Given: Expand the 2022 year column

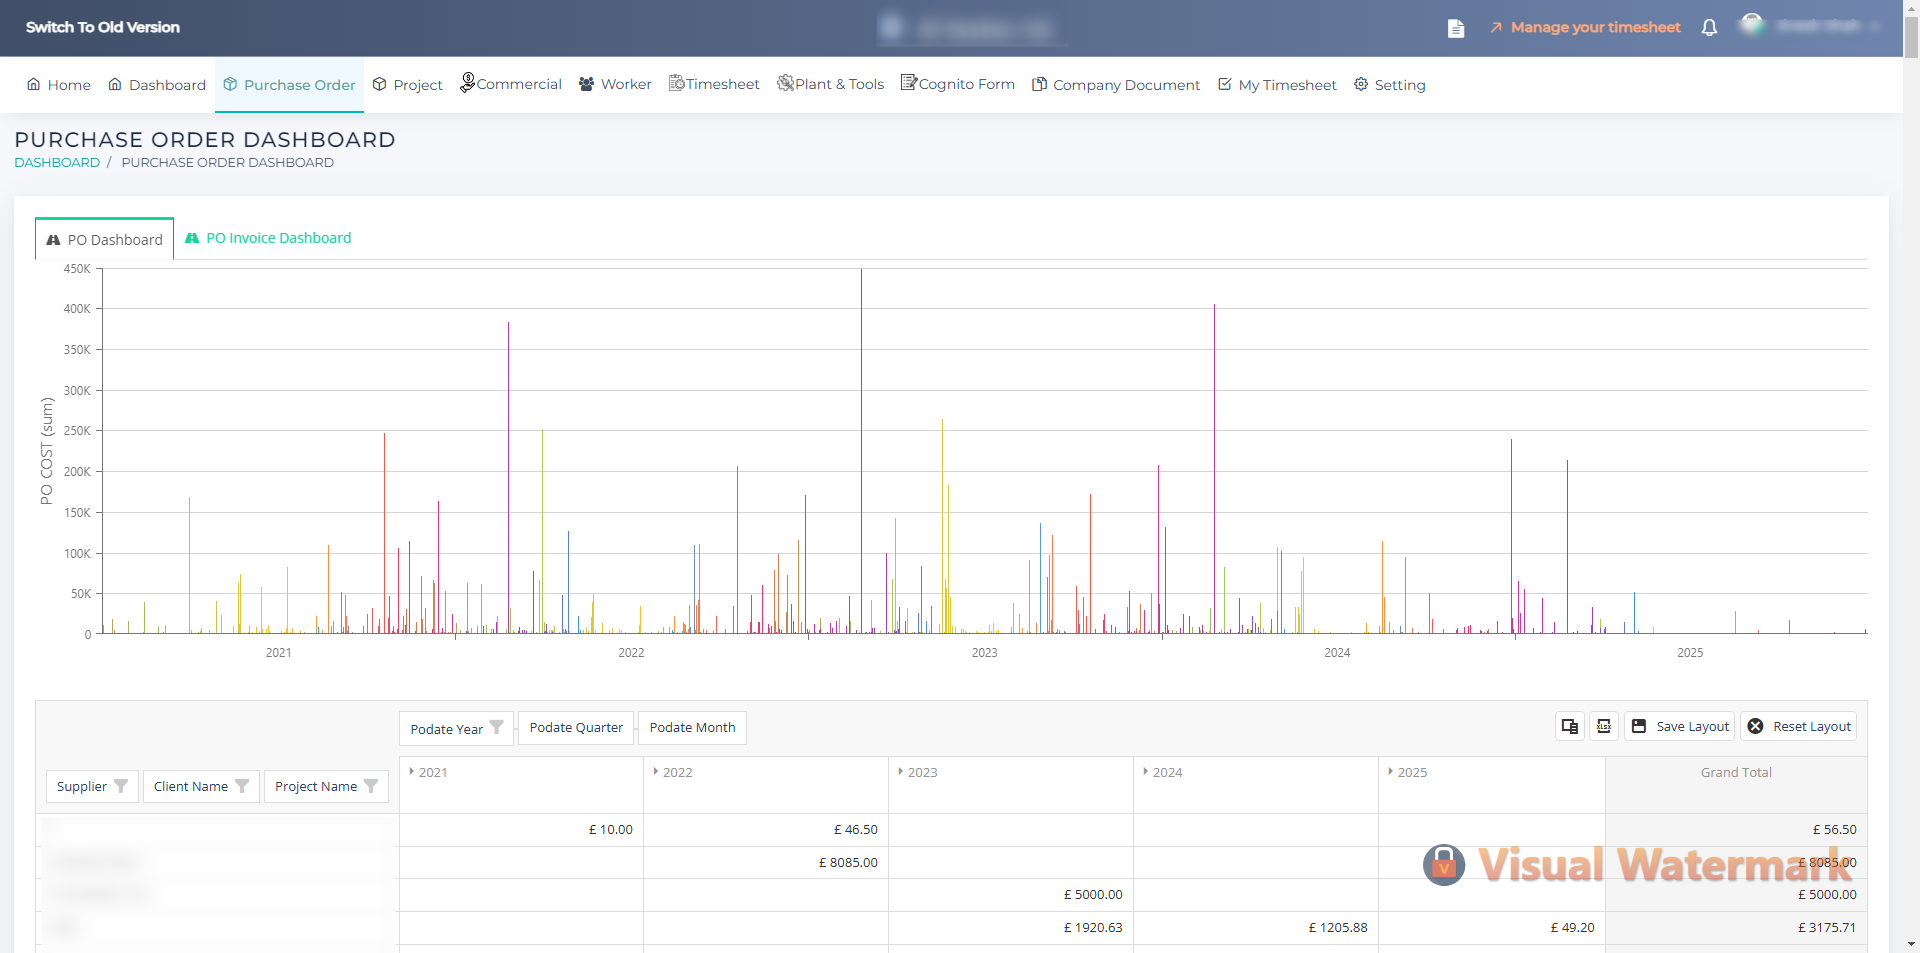Looking at the screenshot, I should point(656,772).
